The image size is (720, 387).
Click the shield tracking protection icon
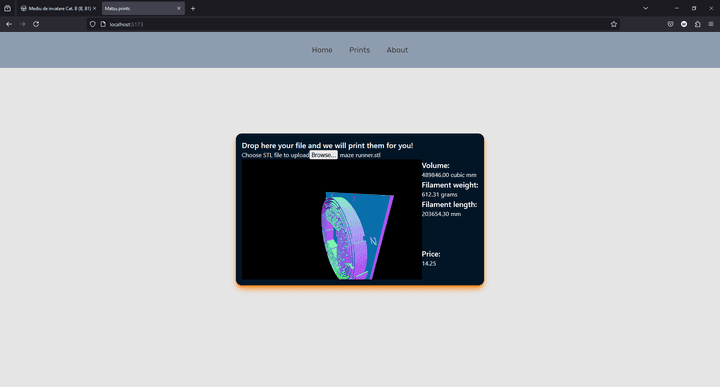point(92,24)
